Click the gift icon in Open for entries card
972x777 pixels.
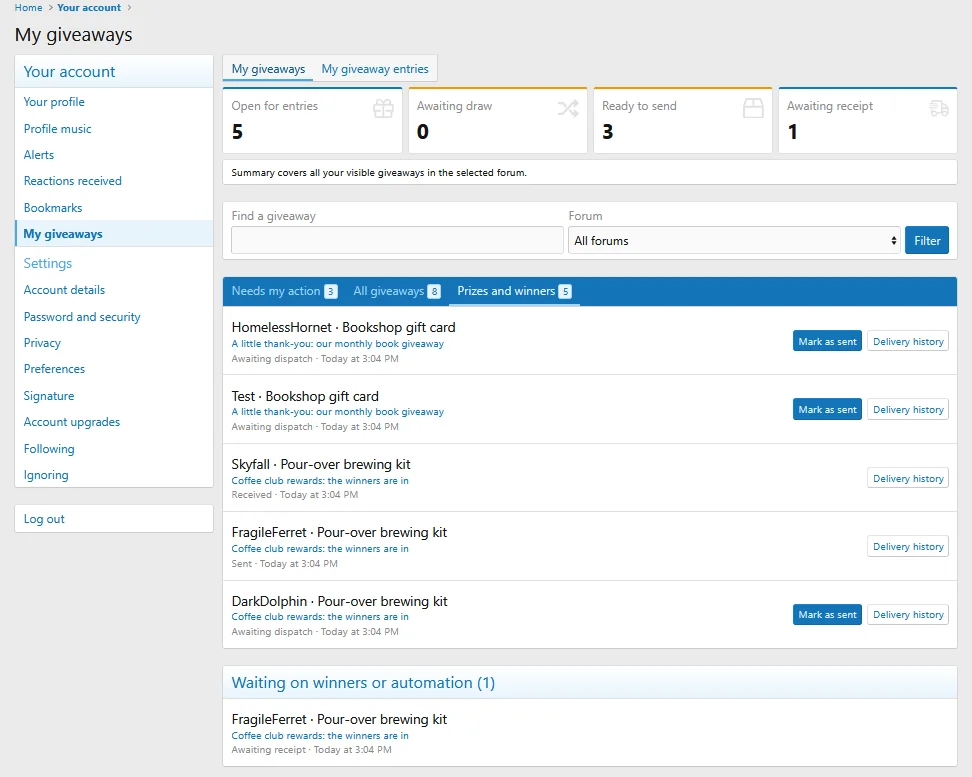[x=383, y=109]
